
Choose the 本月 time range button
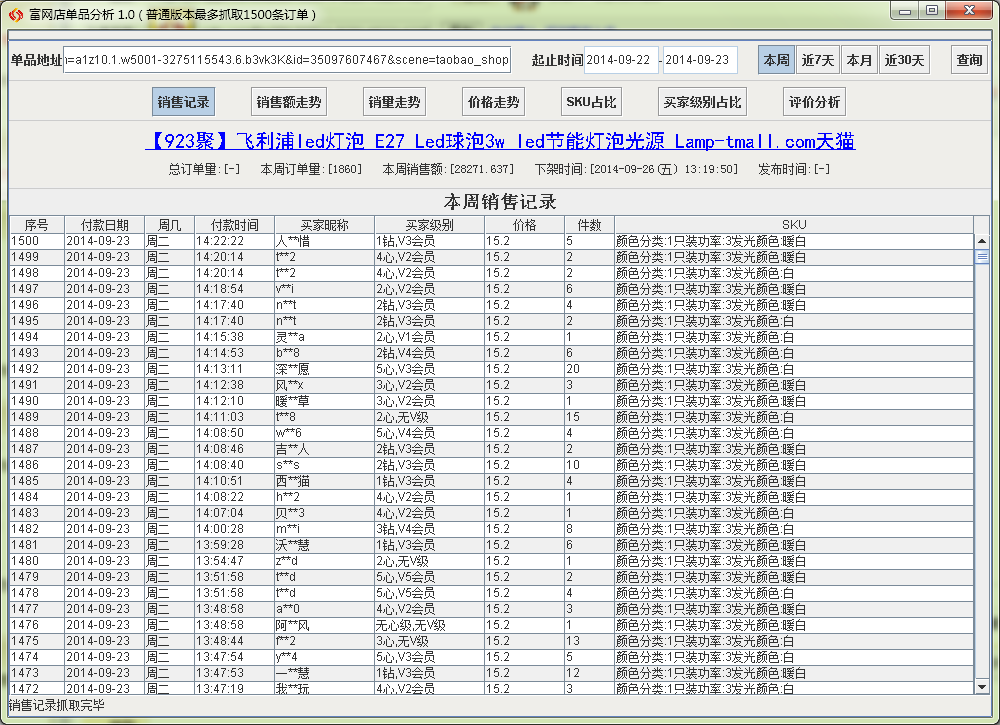(x=859, y=60)
